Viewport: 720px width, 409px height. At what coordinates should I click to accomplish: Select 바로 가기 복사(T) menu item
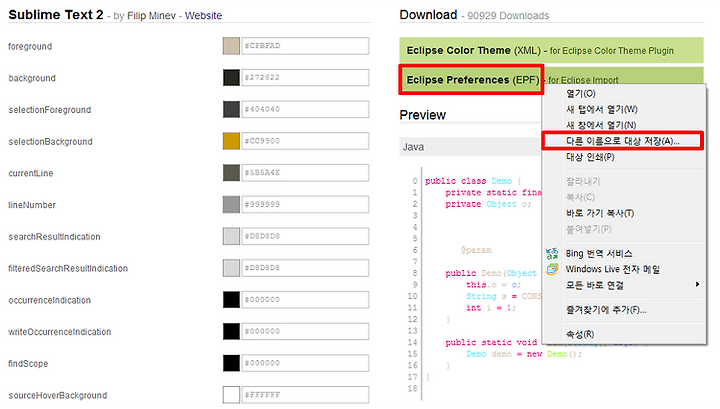click(600, 213)
